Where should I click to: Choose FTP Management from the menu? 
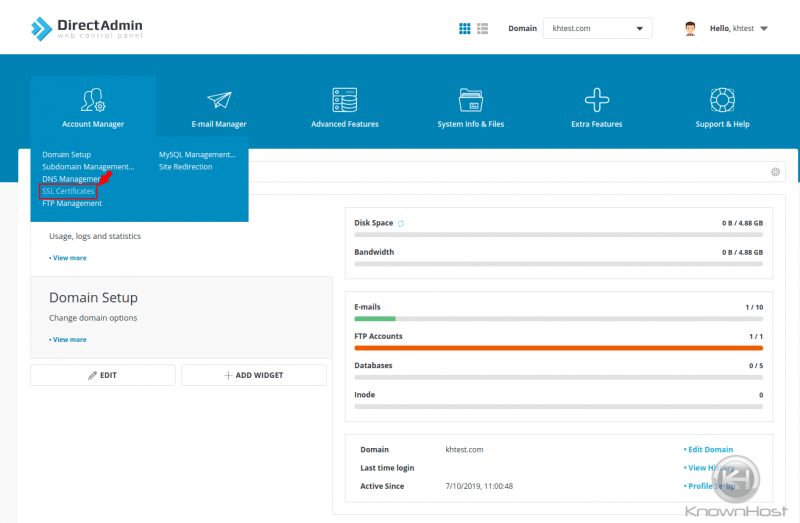tap(72, 204)
